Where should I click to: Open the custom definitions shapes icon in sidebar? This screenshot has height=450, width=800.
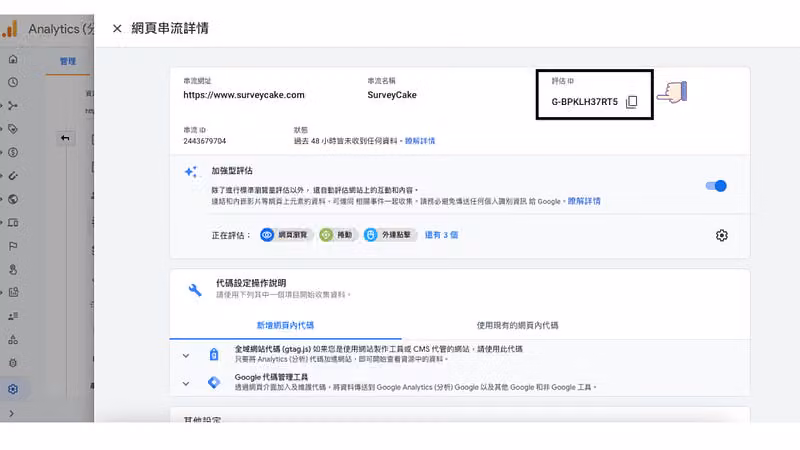point(13,340)
